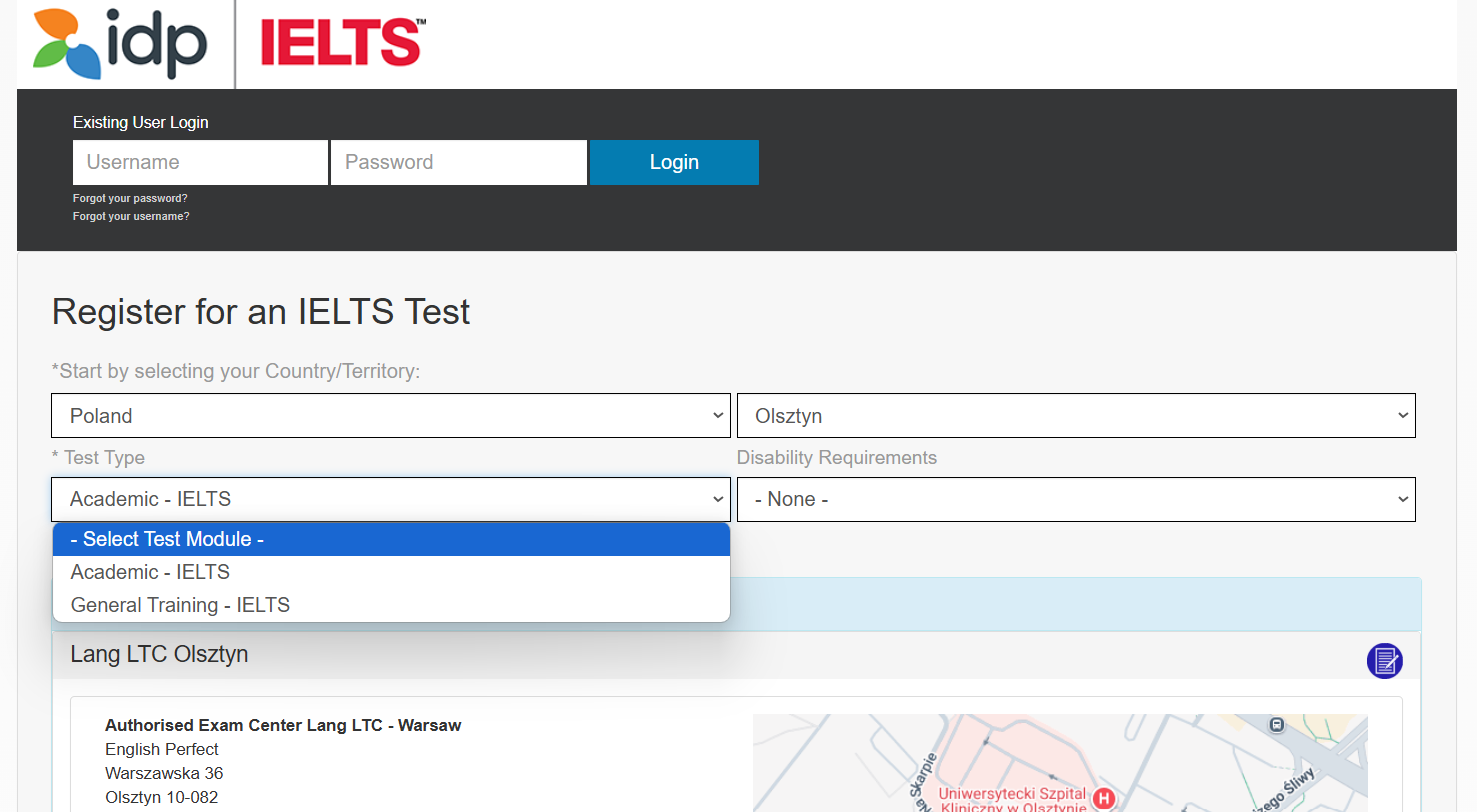
Task: Focus the Username input field
Action: [200, 162]
